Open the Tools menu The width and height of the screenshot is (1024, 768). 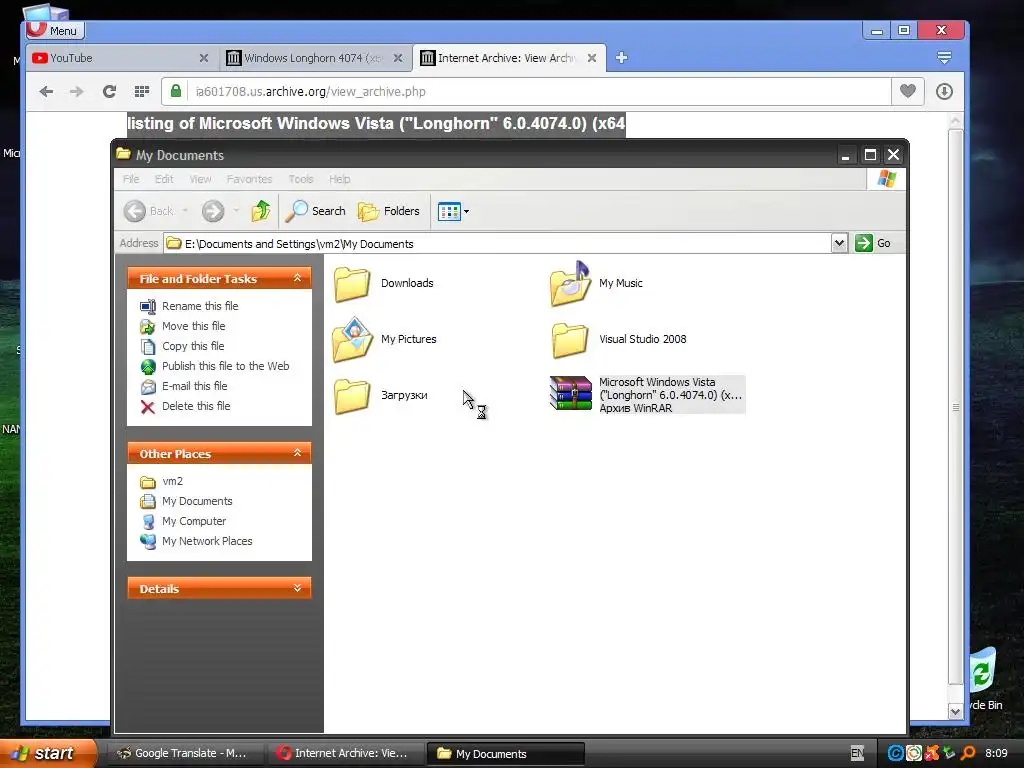click(300, 179)
